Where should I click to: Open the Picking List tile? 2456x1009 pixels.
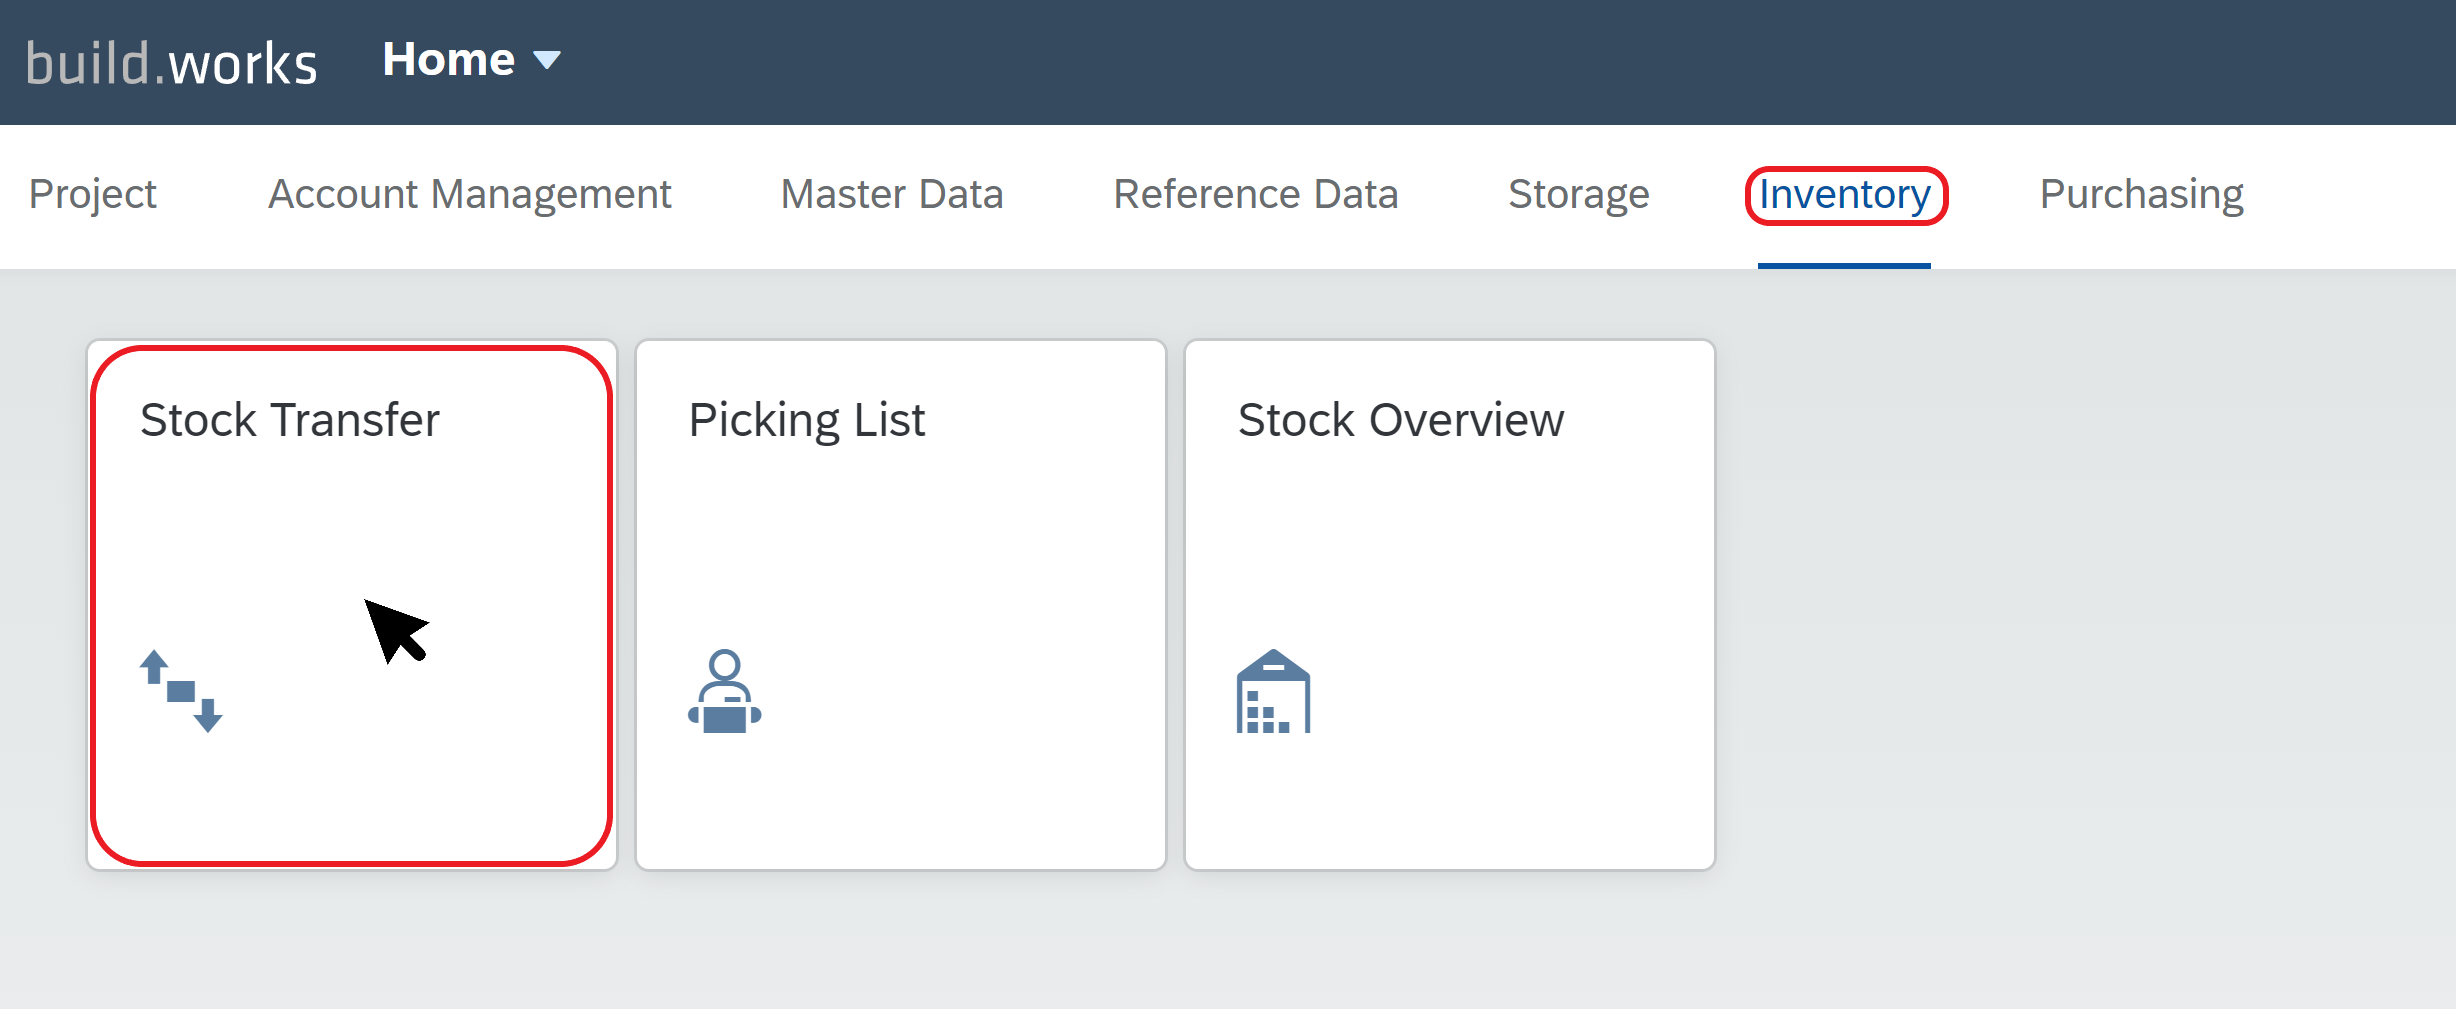point(901,605)
